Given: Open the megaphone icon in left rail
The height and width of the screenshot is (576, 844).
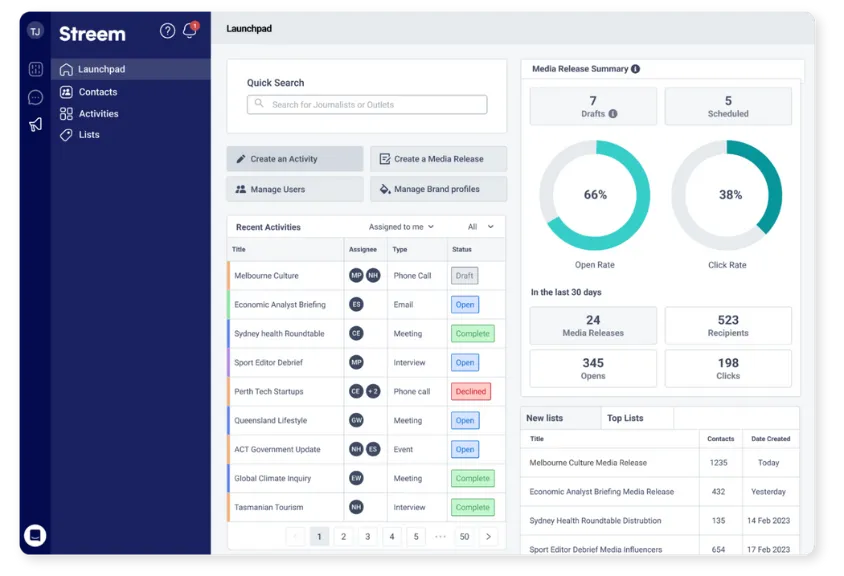Looking at the screenshot, I should [36, 125].
